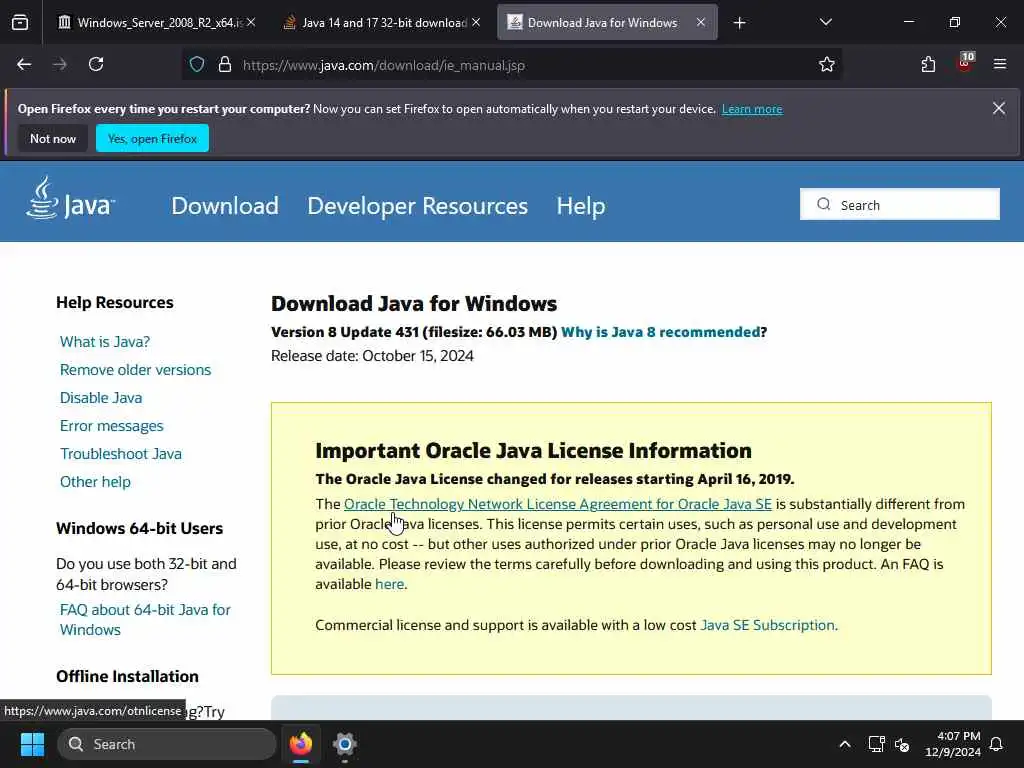Viewport: 1024px width, 768px height.
Task: Open the Download menu item
Action: pos(225,206)
